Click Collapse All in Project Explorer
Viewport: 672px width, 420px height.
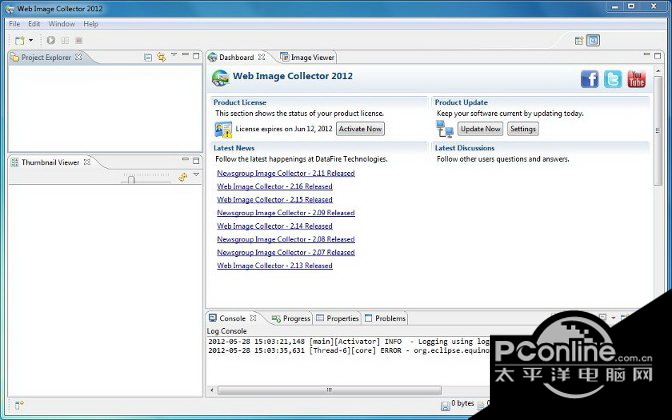point(148,57)
